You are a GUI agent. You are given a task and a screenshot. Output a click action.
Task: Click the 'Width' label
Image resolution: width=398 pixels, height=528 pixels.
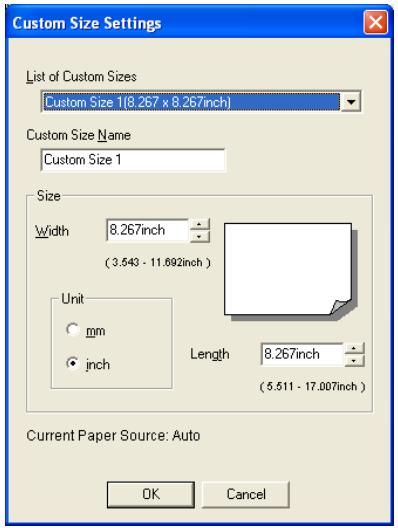pyautogui.click(x=52, y=231)
